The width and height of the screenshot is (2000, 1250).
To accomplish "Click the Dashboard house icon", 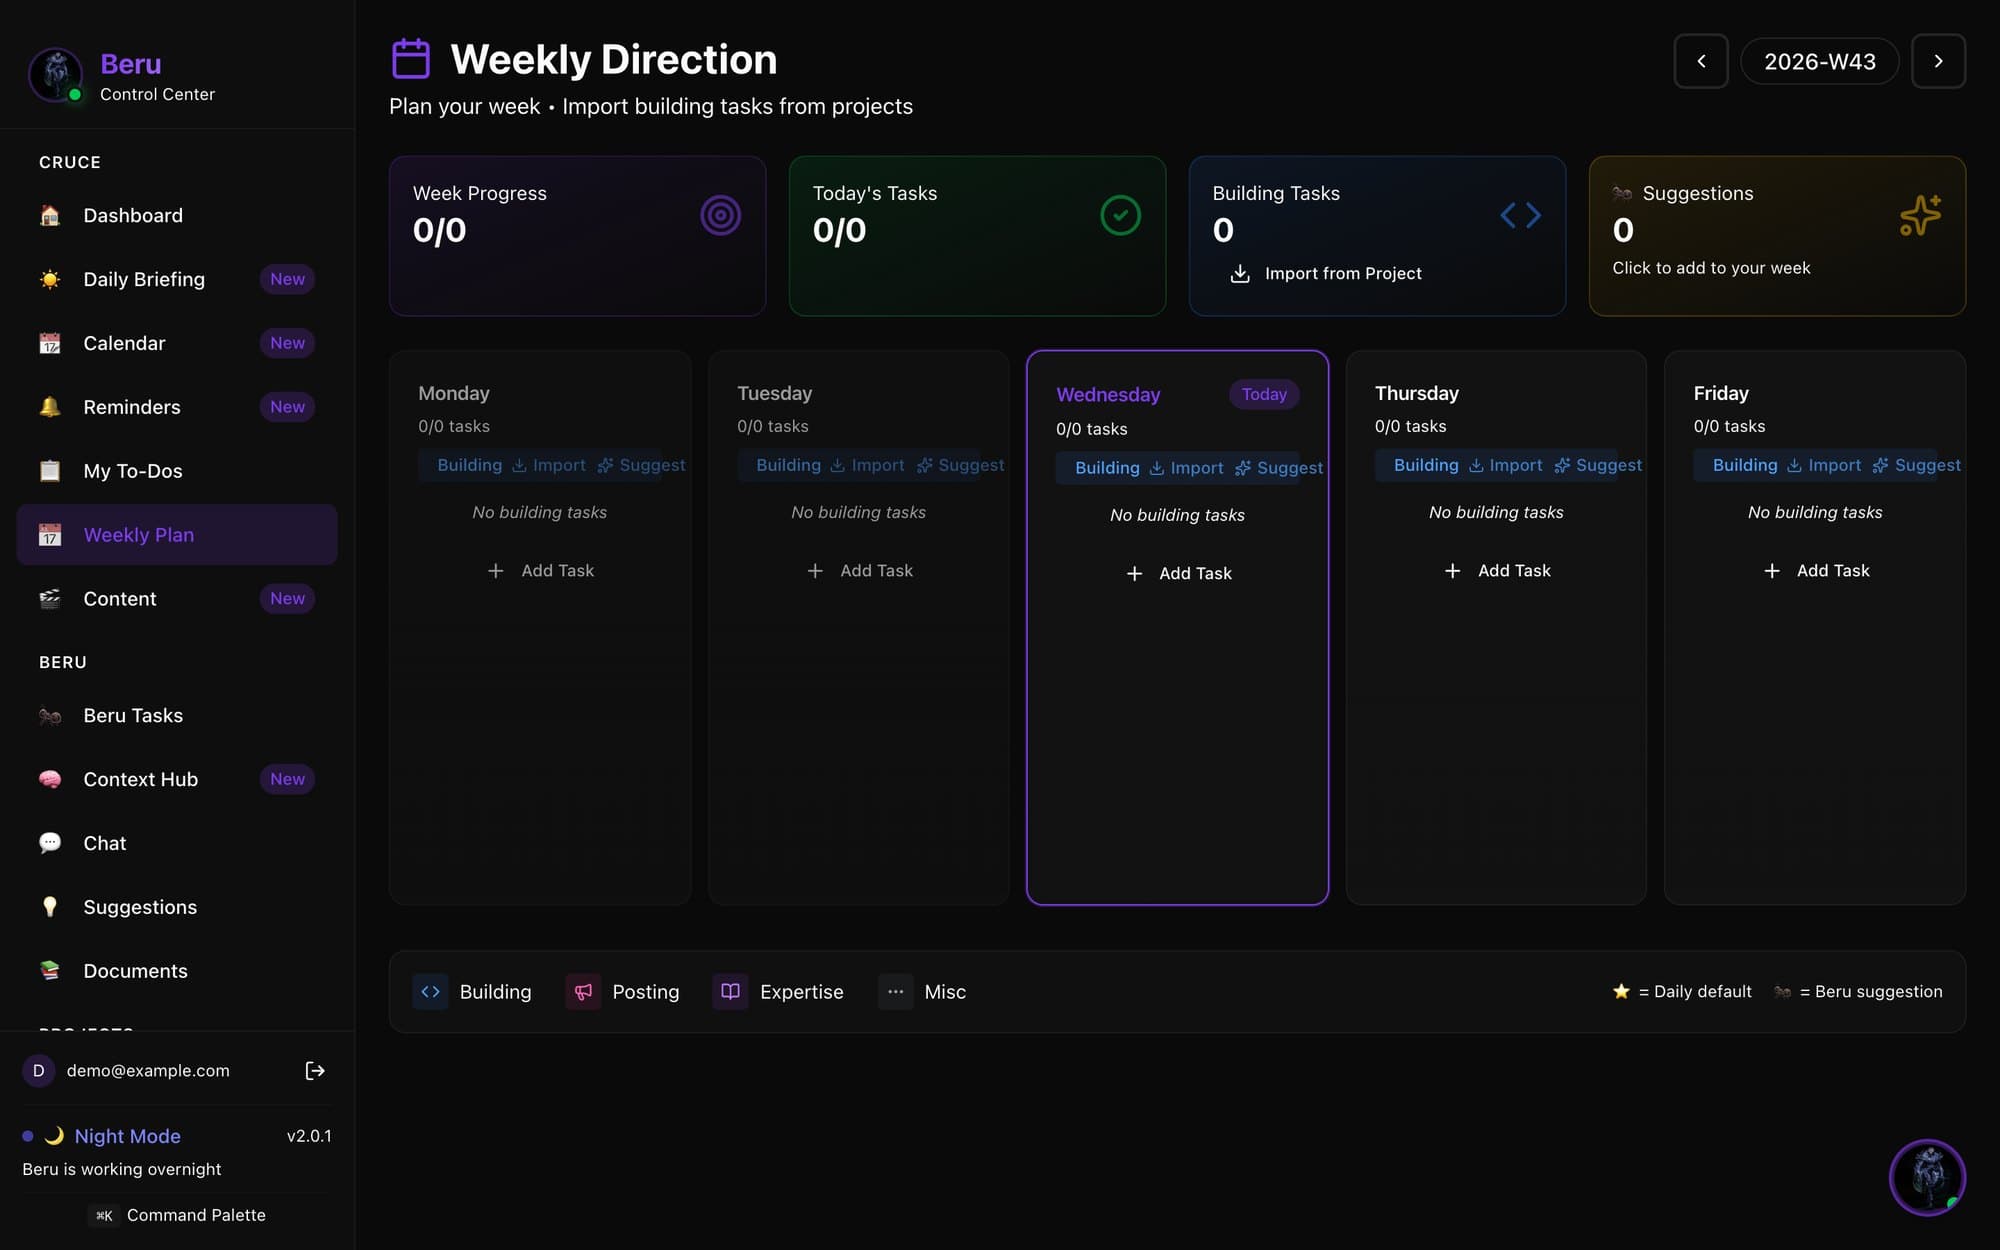I will click(x=50, y=215).
